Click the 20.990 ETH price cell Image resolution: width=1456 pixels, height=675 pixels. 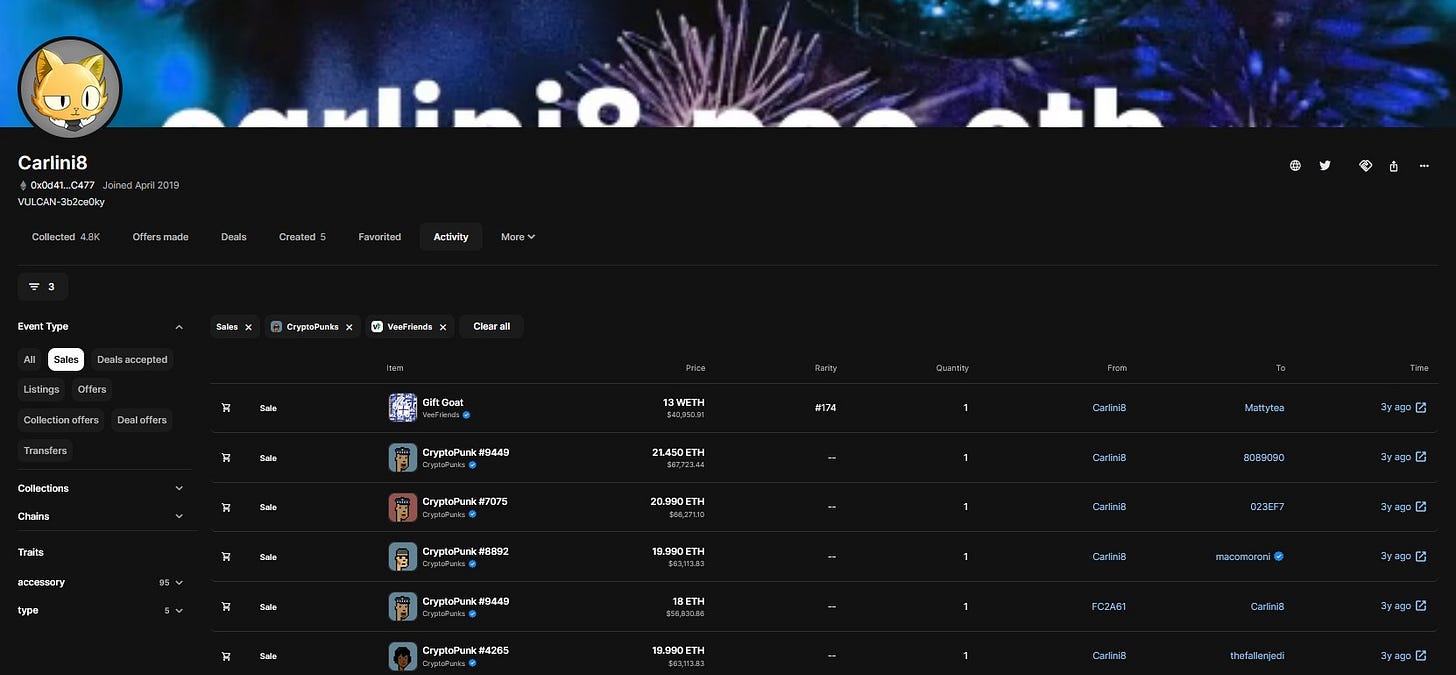tap(677, 501)
